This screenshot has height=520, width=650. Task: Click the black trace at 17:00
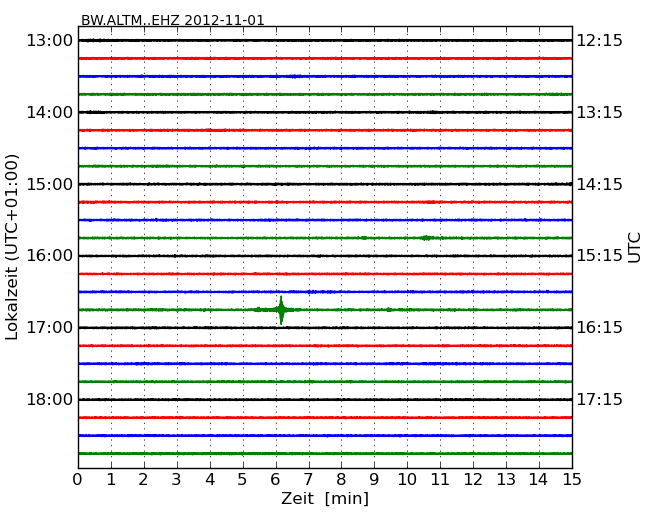(x=325, y=328)
